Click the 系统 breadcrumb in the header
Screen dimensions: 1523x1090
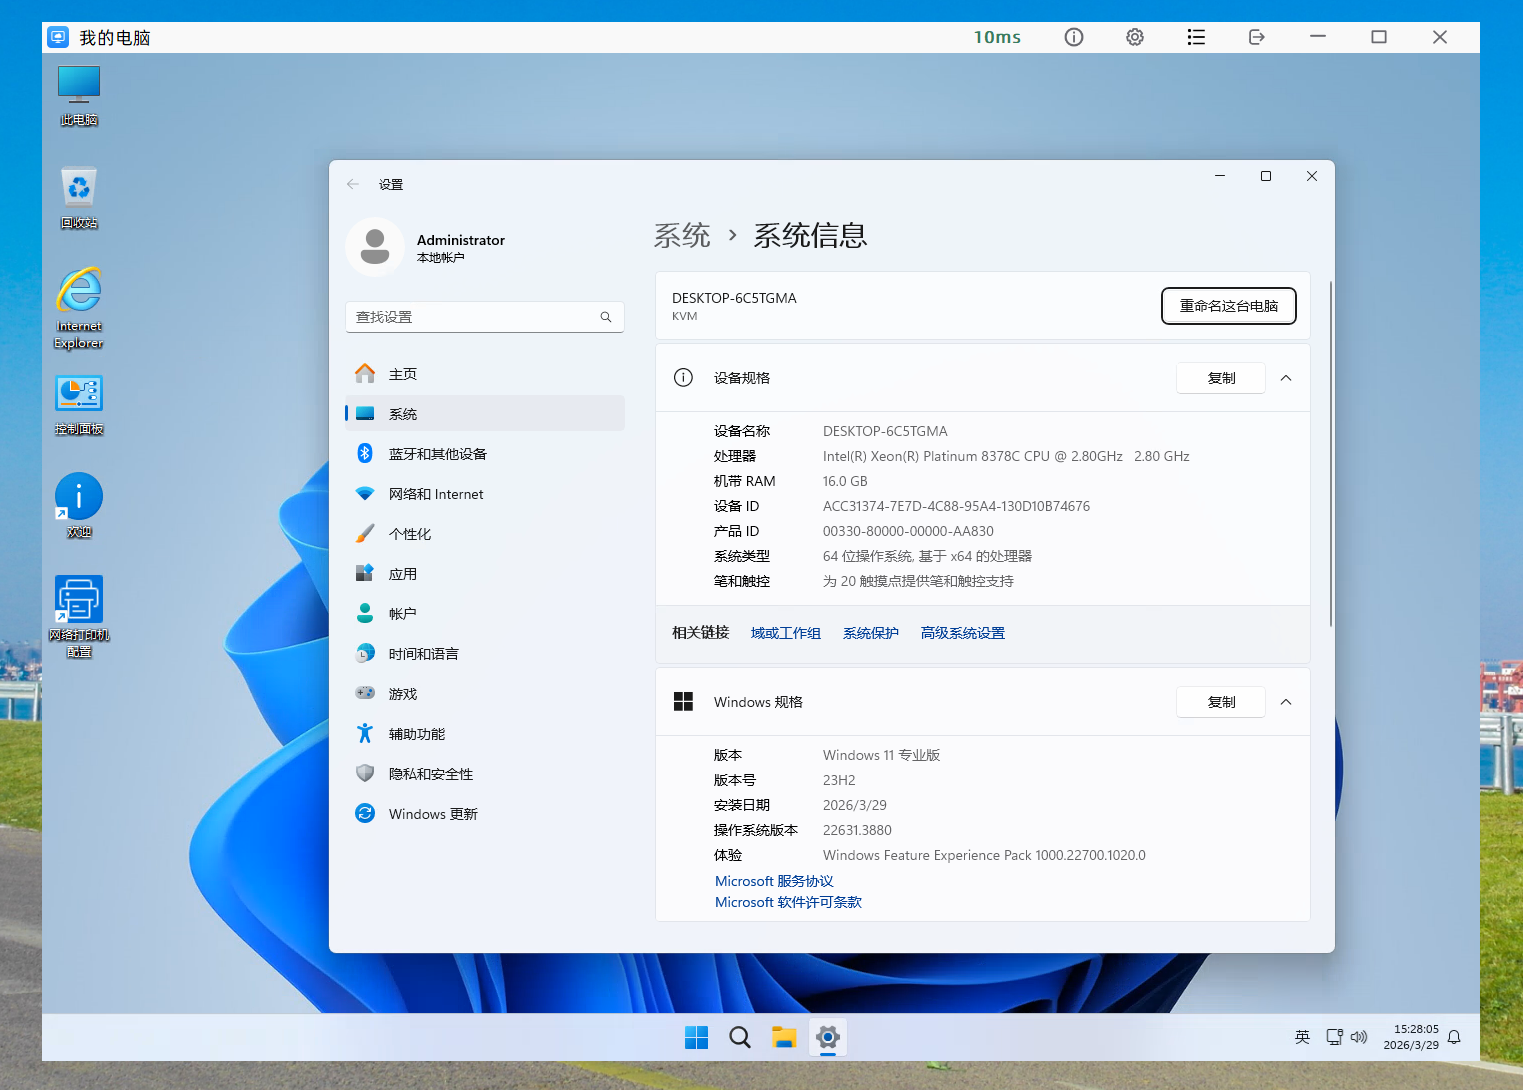tap(682, 235)
